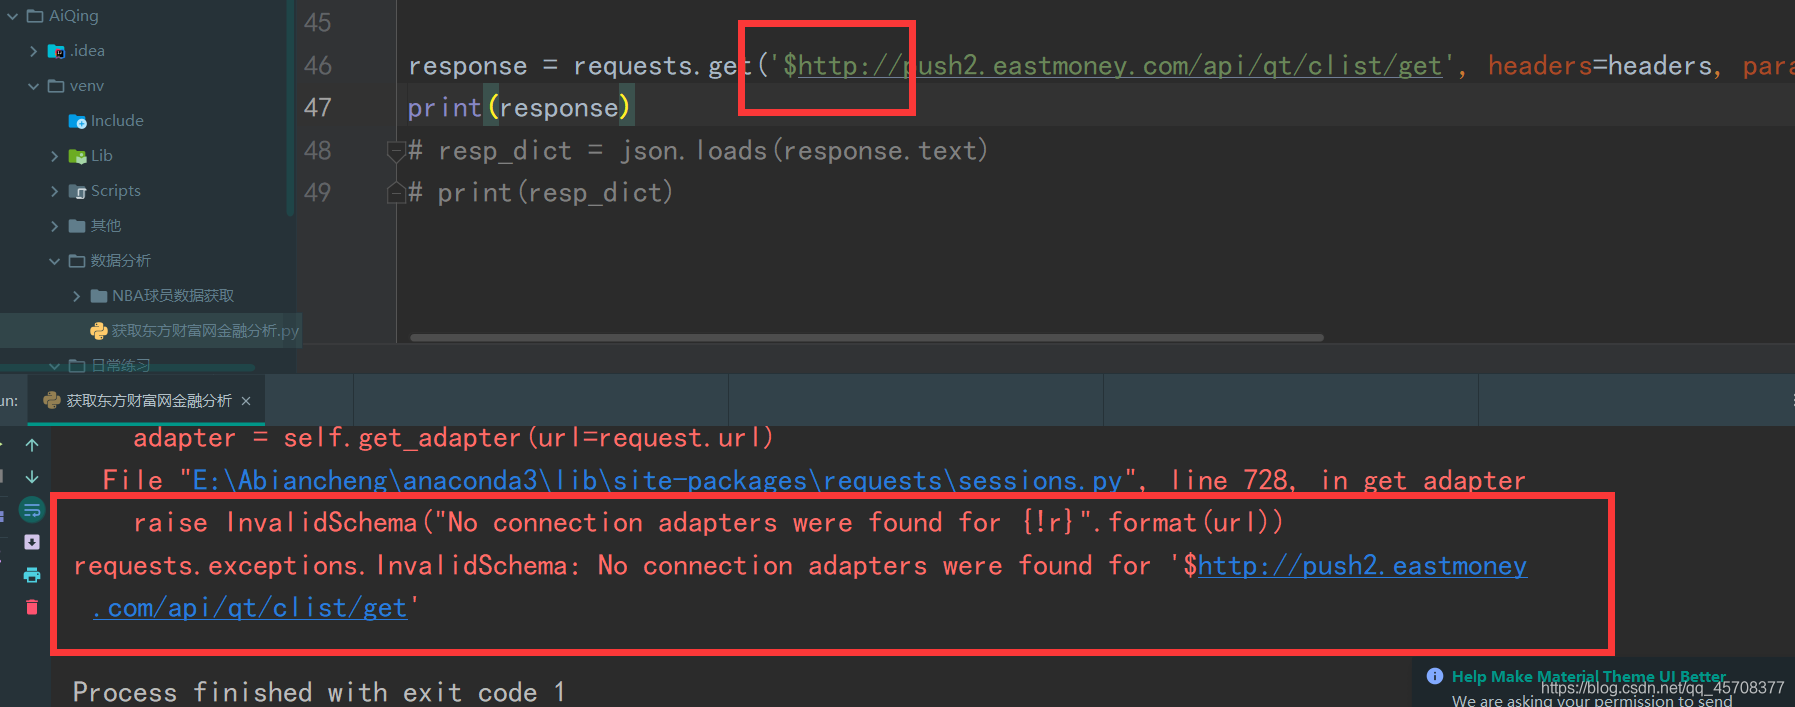Image resolution: width=1795 pixels, height=707 pixels.
Task: Toggle the fold marker on line 48
Action: (396, 151)
